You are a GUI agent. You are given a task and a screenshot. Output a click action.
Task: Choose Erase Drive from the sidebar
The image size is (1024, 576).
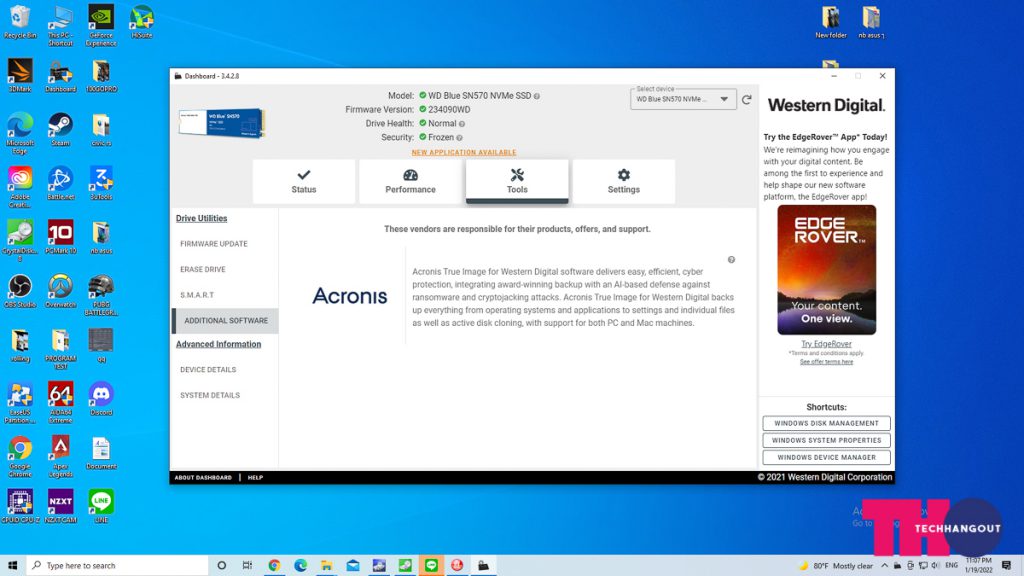coord(202,269)
